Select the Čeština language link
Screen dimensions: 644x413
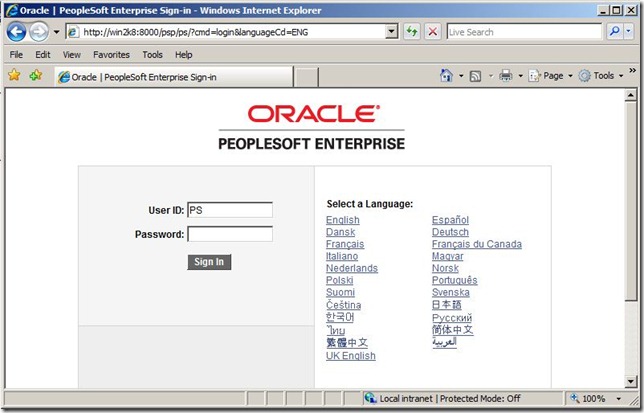pos(343,305)
